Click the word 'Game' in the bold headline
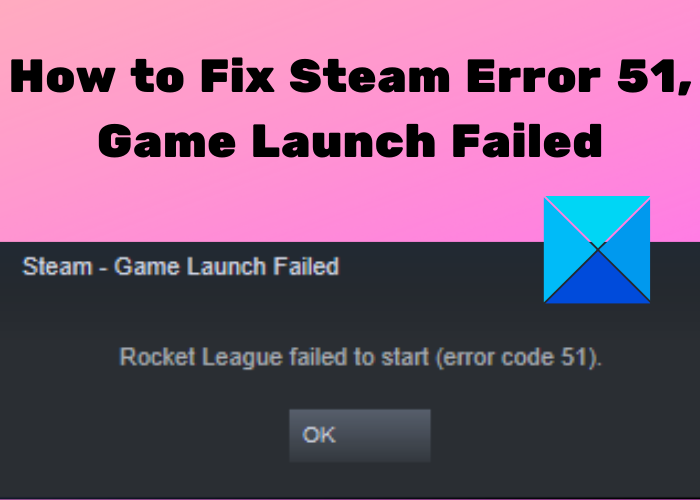This screenshot has width=700, height=500. (x=167, y=142)
